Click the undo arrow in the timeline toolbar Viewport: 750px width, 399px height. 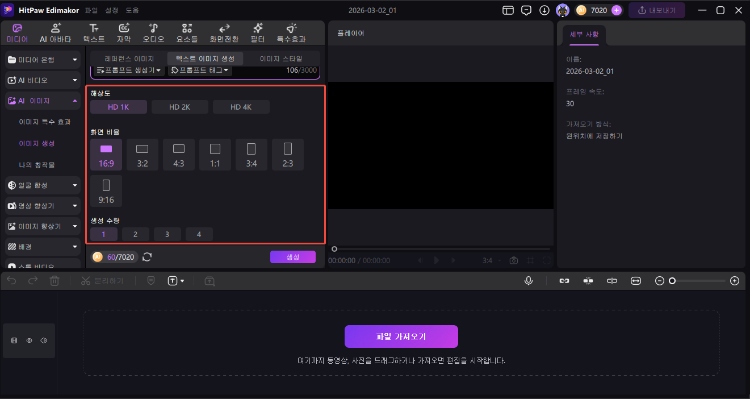click(11, 281)
